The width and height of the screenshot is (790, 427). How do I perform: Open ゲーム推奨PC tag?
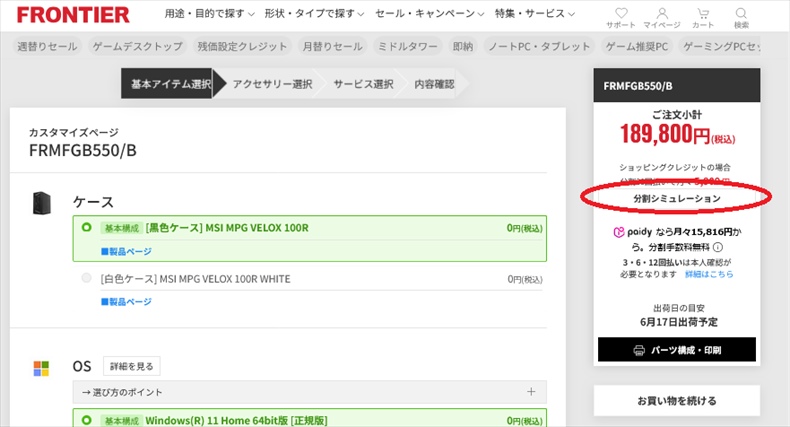tap(637, 46)
